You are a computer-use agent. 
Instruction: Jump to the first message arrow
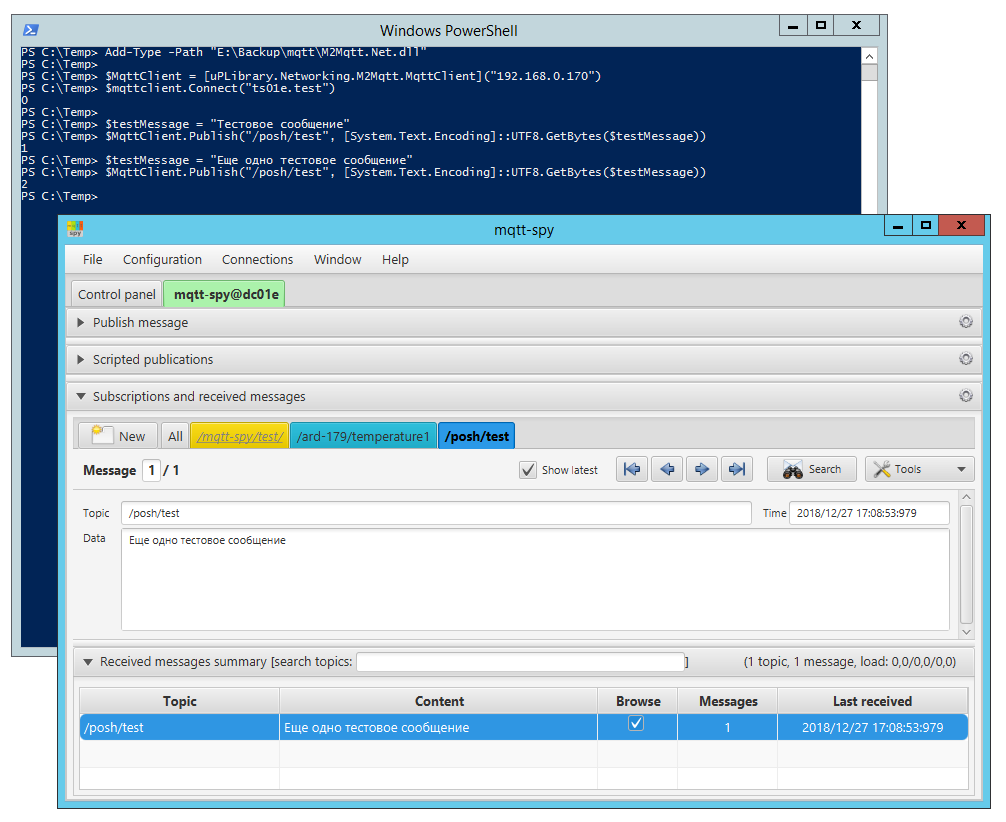pyautogui.click(x=632, y=469)
